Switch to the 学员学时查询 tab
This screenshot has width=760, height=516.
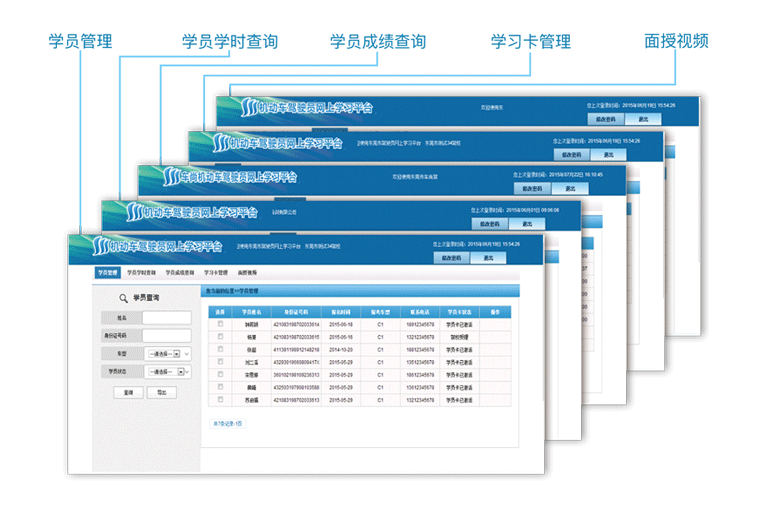[141, 272]
